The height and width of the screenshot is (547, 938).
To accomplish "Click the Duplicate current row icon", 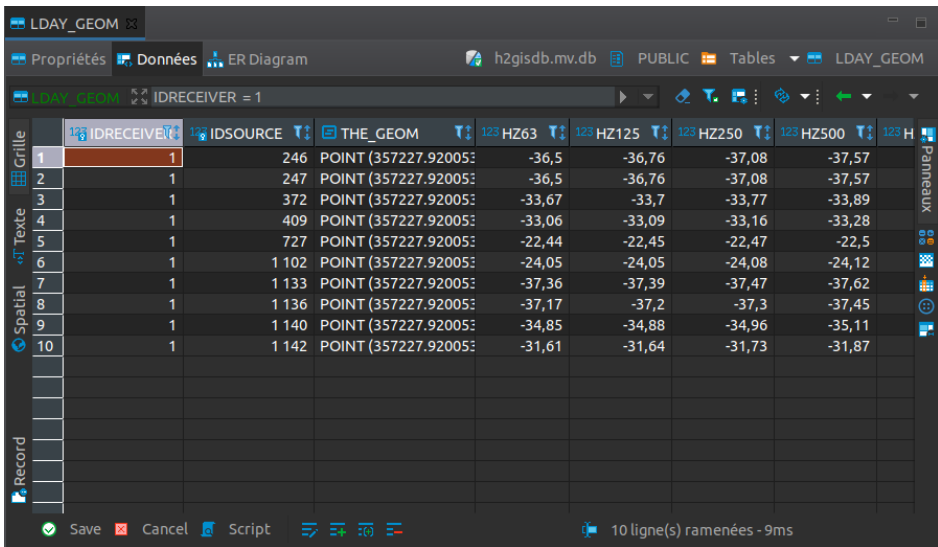I will [366, 530].
